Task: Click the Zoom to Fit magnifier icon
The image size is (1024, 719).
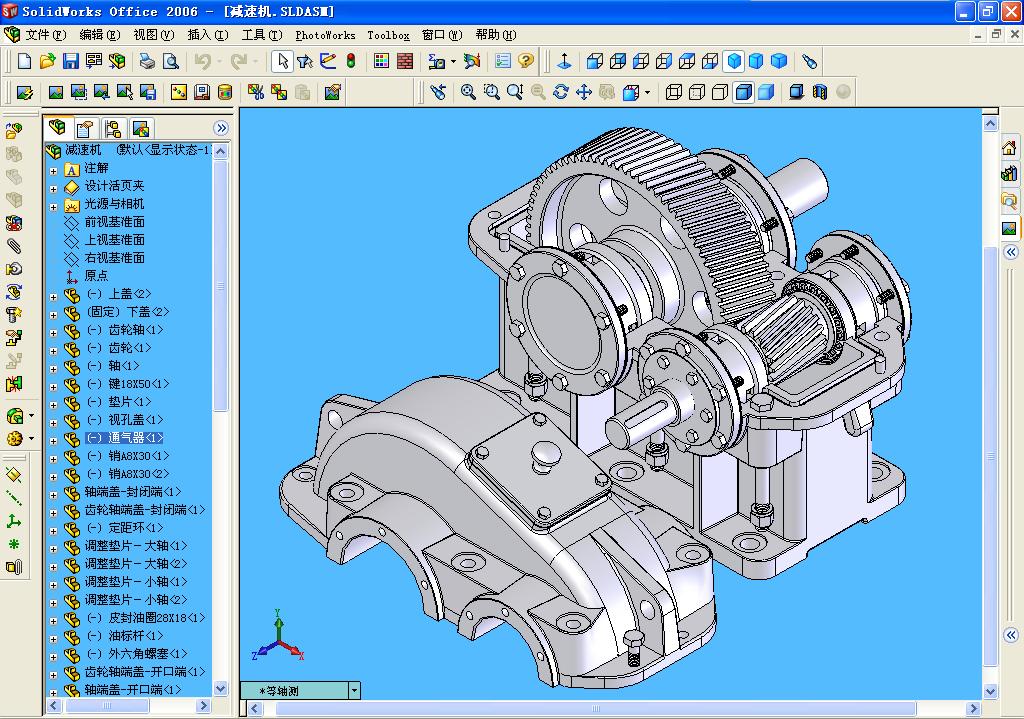Action: click(x=468, y=92)
